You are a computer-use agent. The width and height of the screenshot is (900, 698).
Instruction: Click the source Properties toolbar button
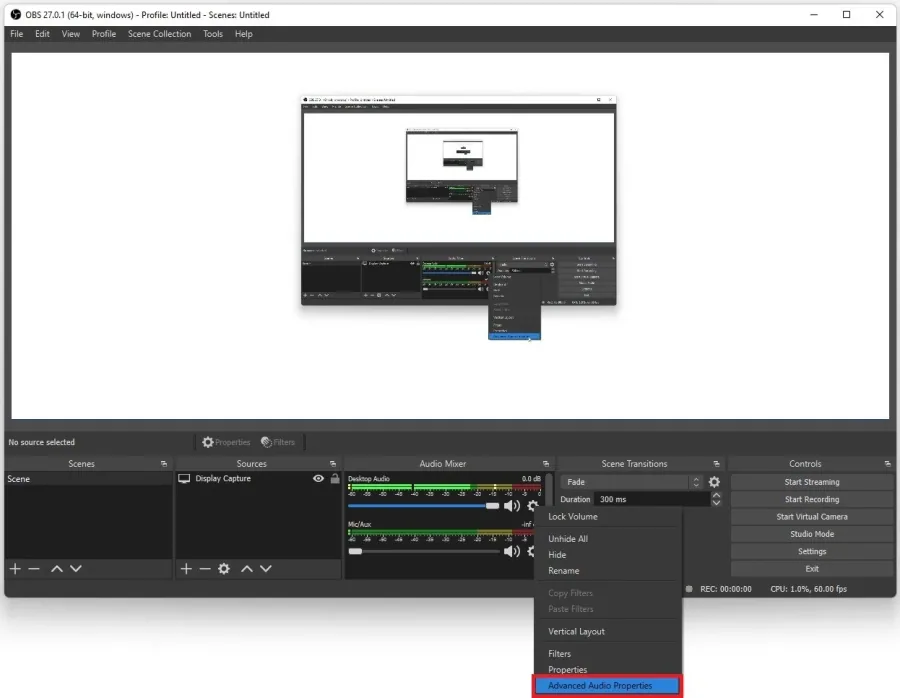point(226,442)
